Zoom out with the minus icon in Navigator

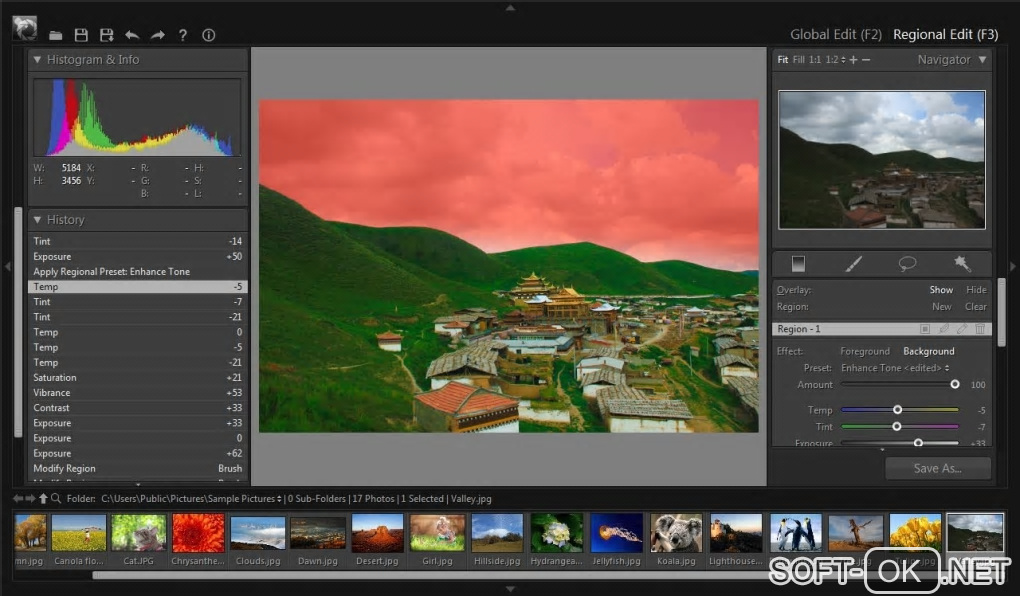866,60
